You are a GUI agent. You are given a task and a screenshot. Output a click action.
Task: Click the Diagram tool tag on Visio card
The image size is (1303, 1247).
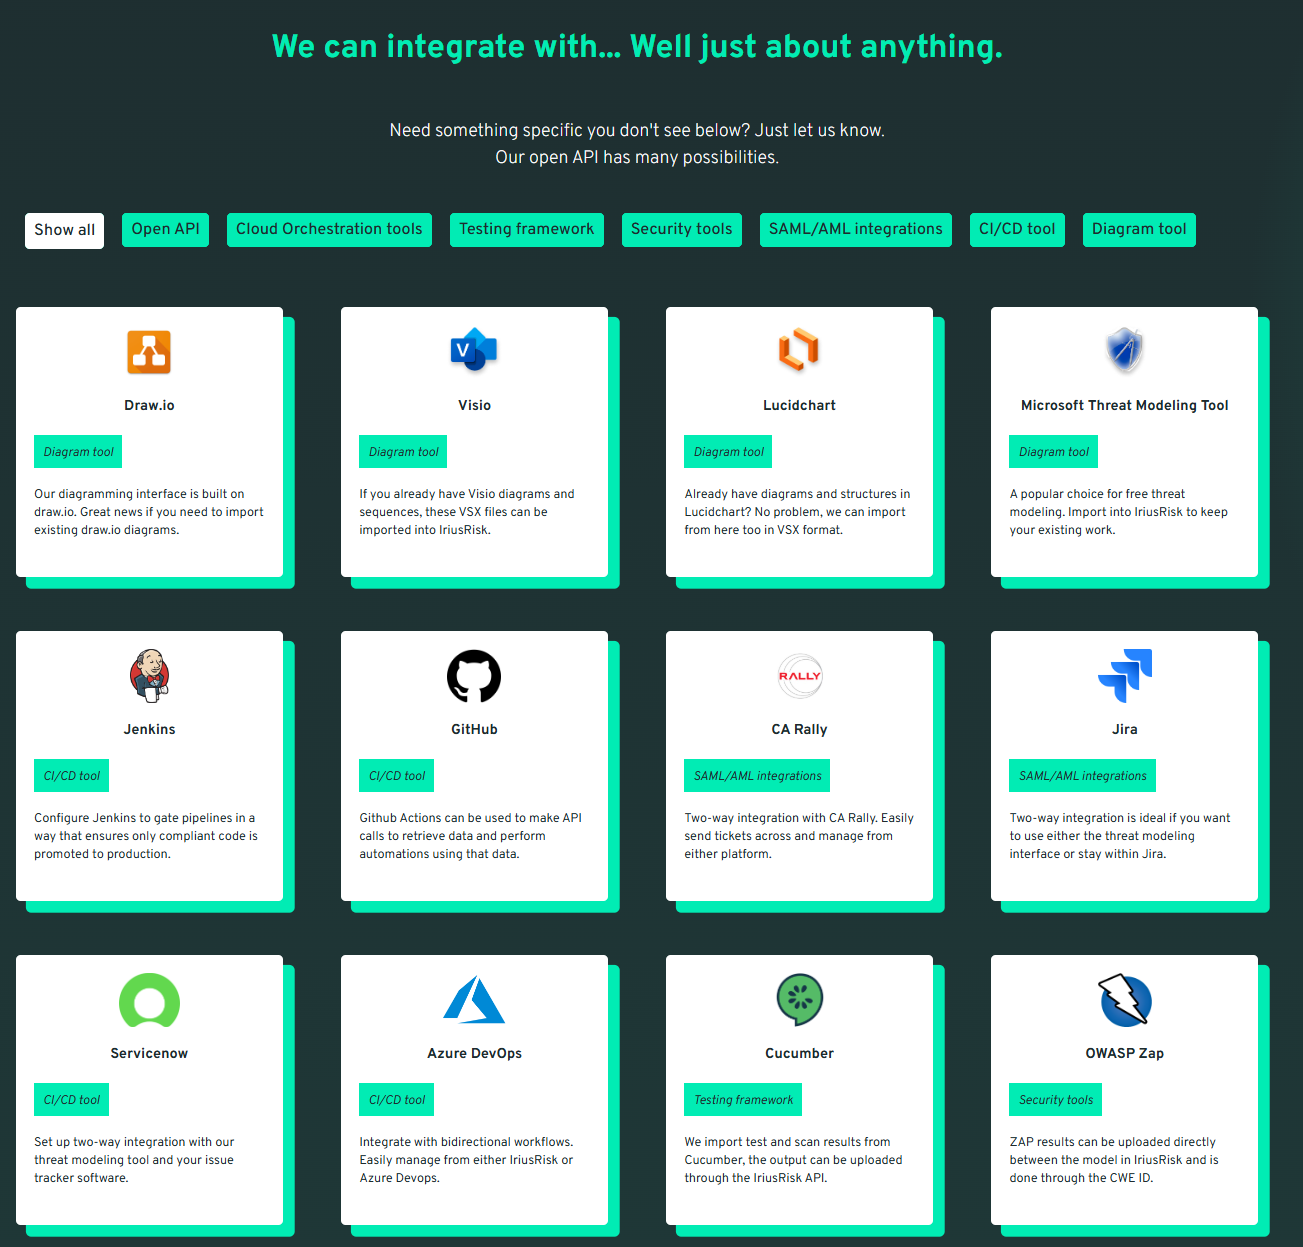(x=403, y=452)
